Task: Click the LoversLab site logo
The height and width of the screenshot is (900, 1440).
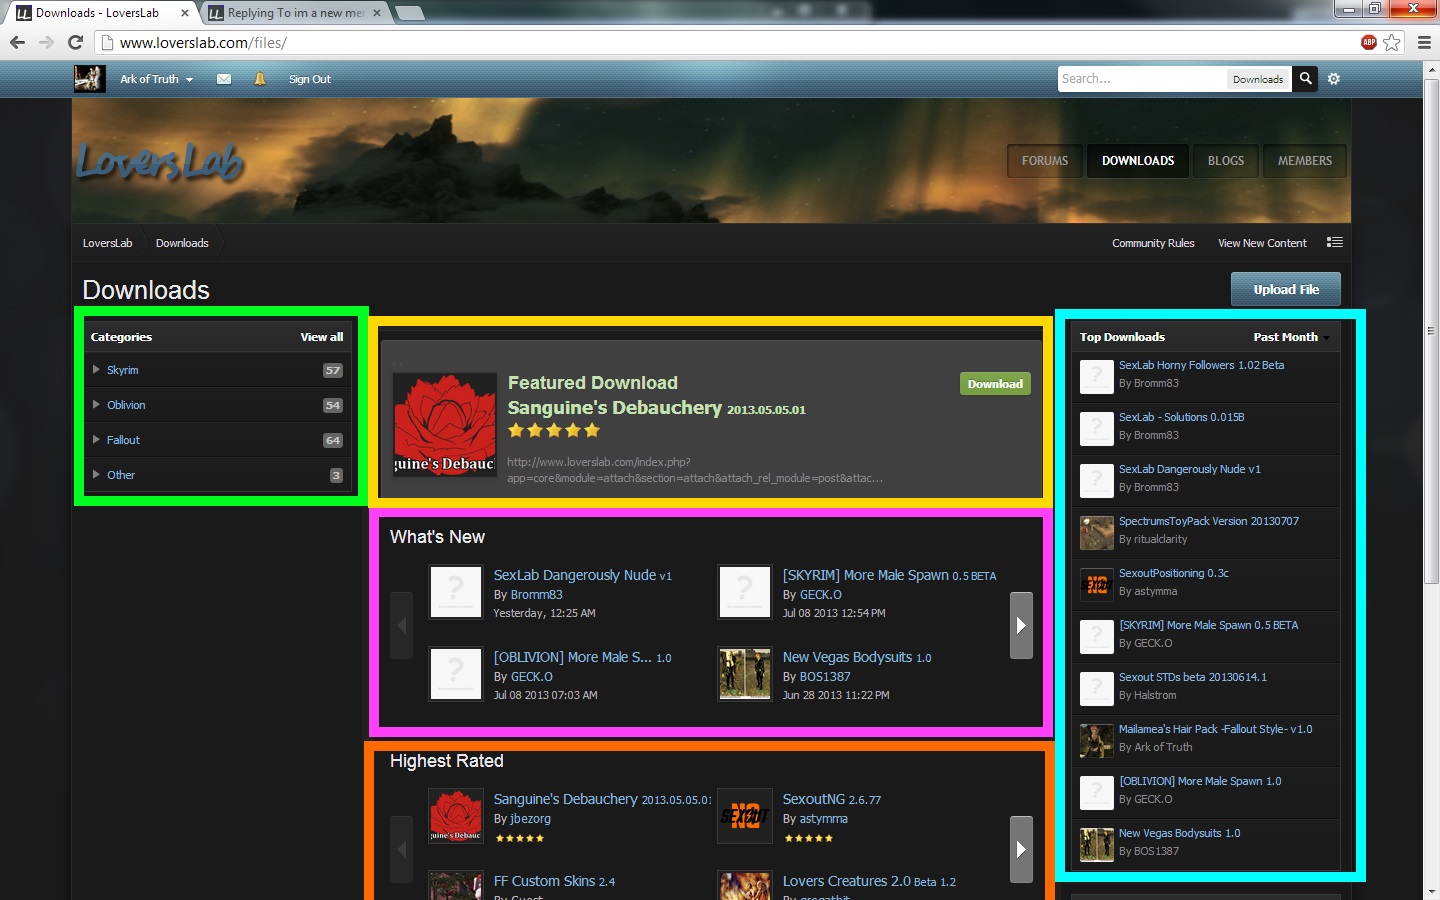Action: [x=160, y=162]
